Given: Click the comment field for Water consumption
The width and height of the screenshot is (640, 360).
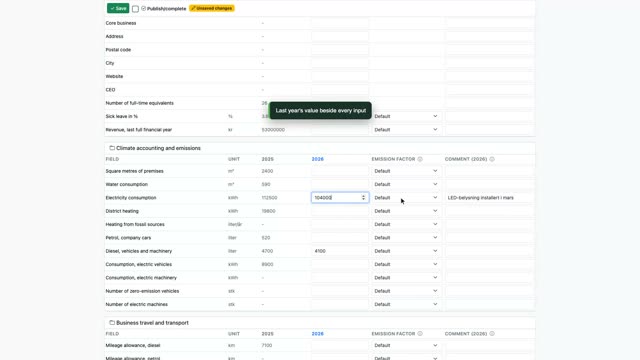Looking at the screenshot, I should [489, 184].
